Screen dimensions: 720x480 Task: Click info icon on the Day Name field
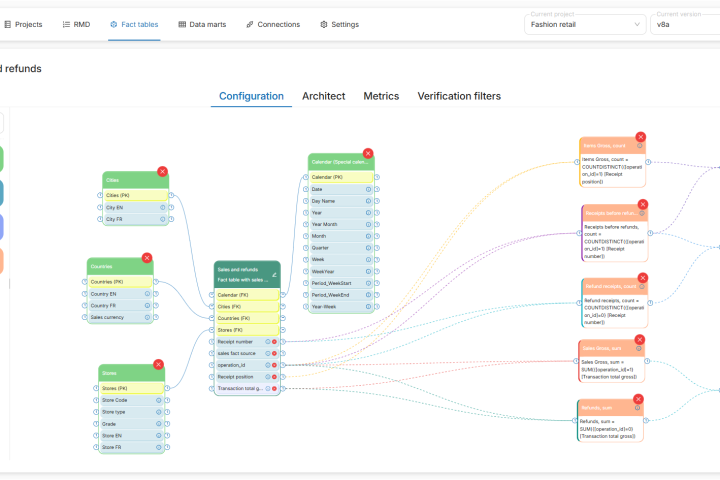pos(368,201)
